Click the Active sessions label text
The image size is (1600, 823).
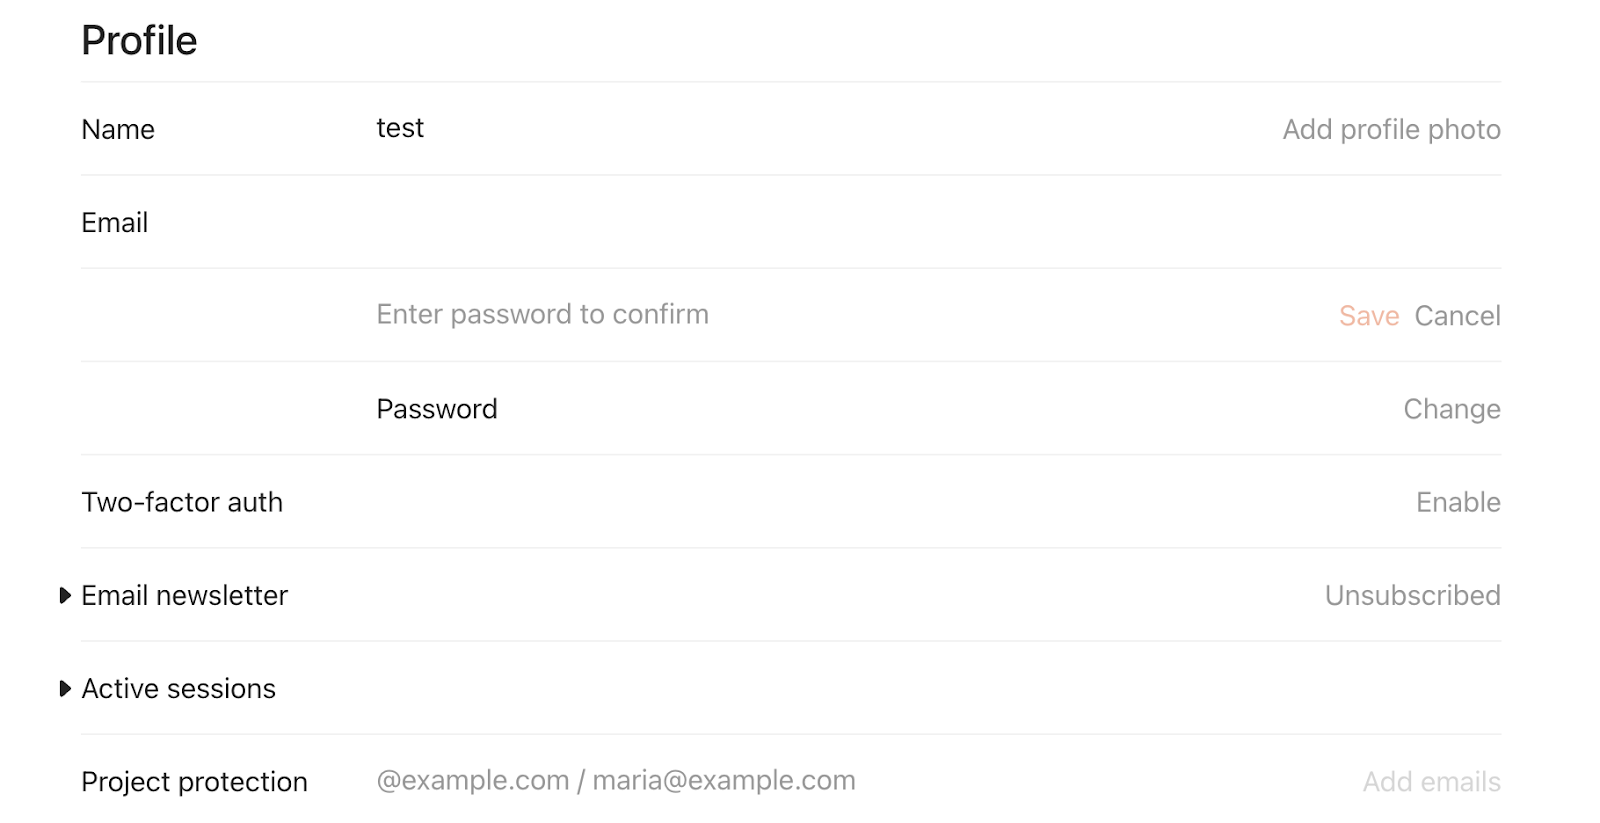[179, 689]
